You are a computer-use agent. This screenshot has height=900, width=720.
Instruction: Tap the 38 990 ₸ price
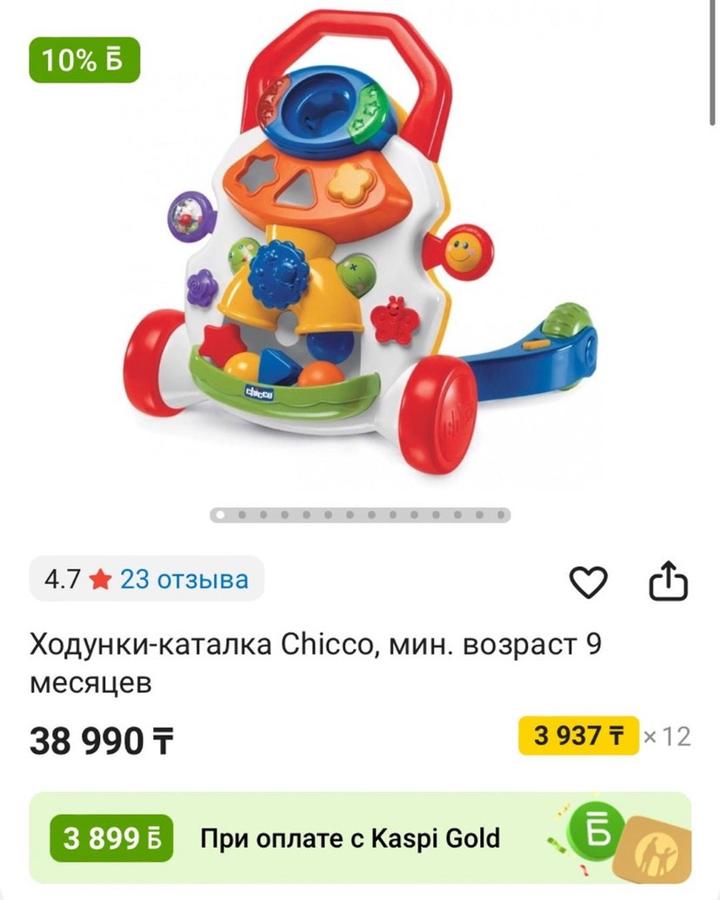101,740
